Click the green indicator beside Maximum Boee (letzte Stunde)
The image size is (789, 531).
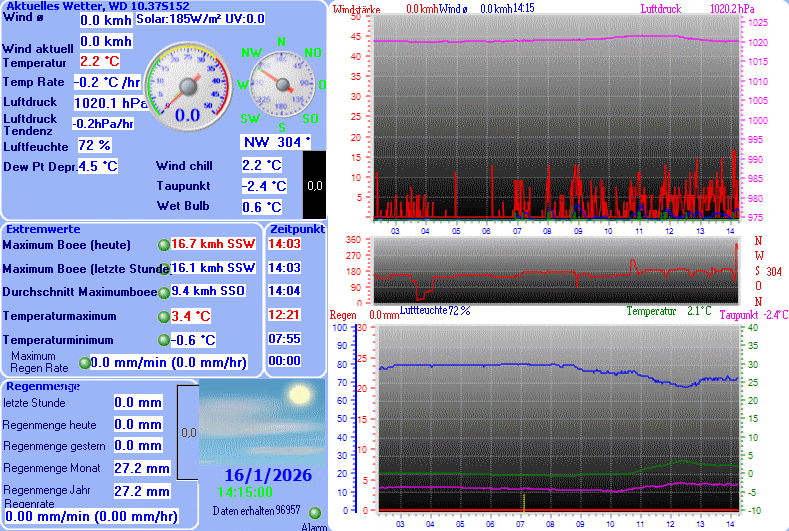(164, 269)
